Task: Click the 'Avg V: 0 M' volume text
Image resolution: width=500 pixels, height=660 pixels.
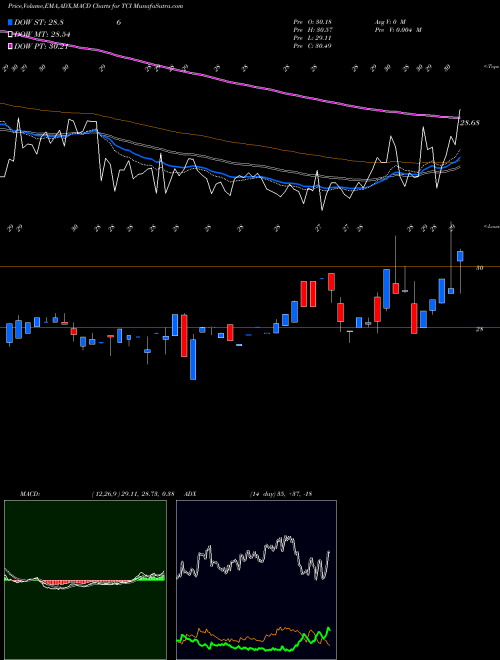Action: tap(390, 21)
